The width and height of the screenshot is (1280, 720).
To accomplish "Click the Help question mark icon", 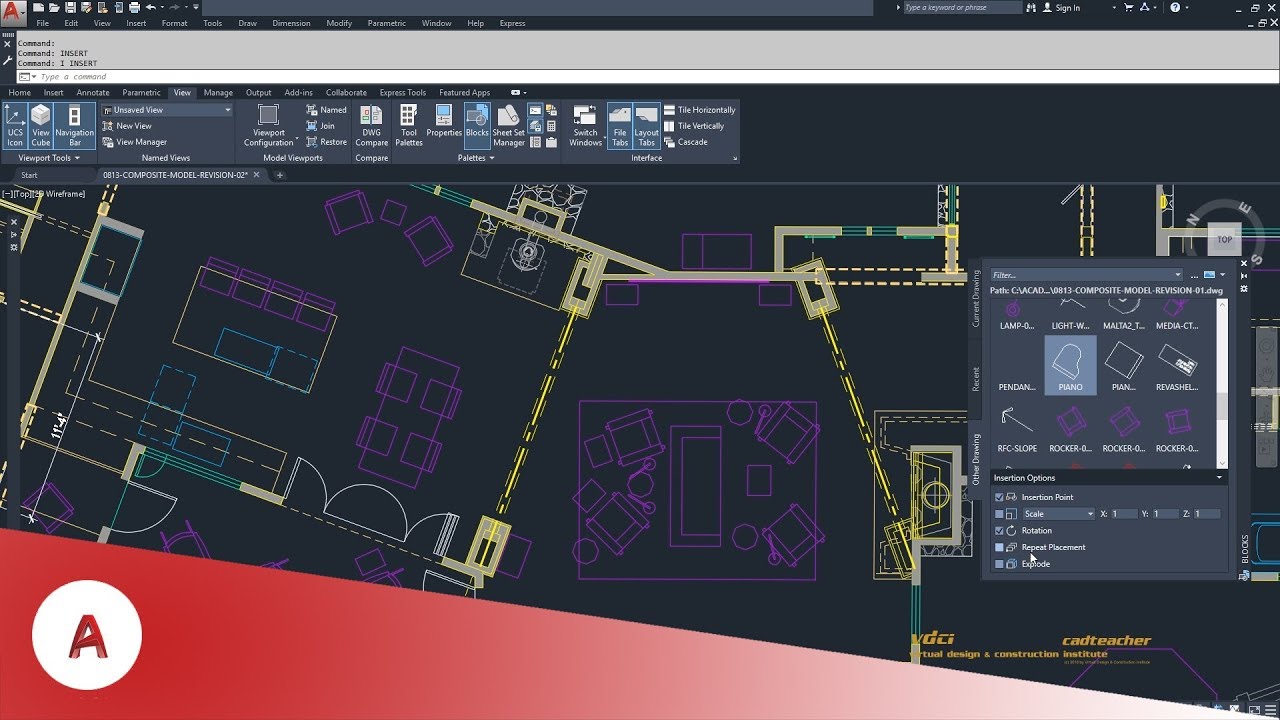I will (1174, 8).
